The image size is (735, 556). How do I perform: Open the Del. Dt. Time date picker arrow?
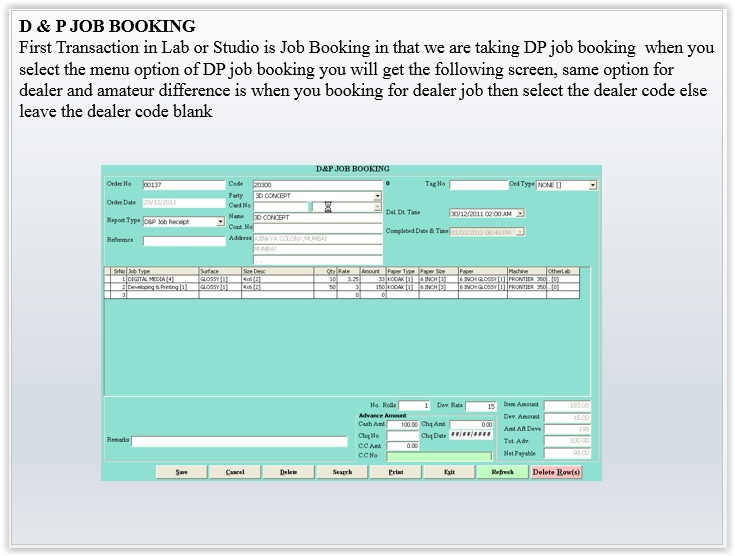coord(520,213)
